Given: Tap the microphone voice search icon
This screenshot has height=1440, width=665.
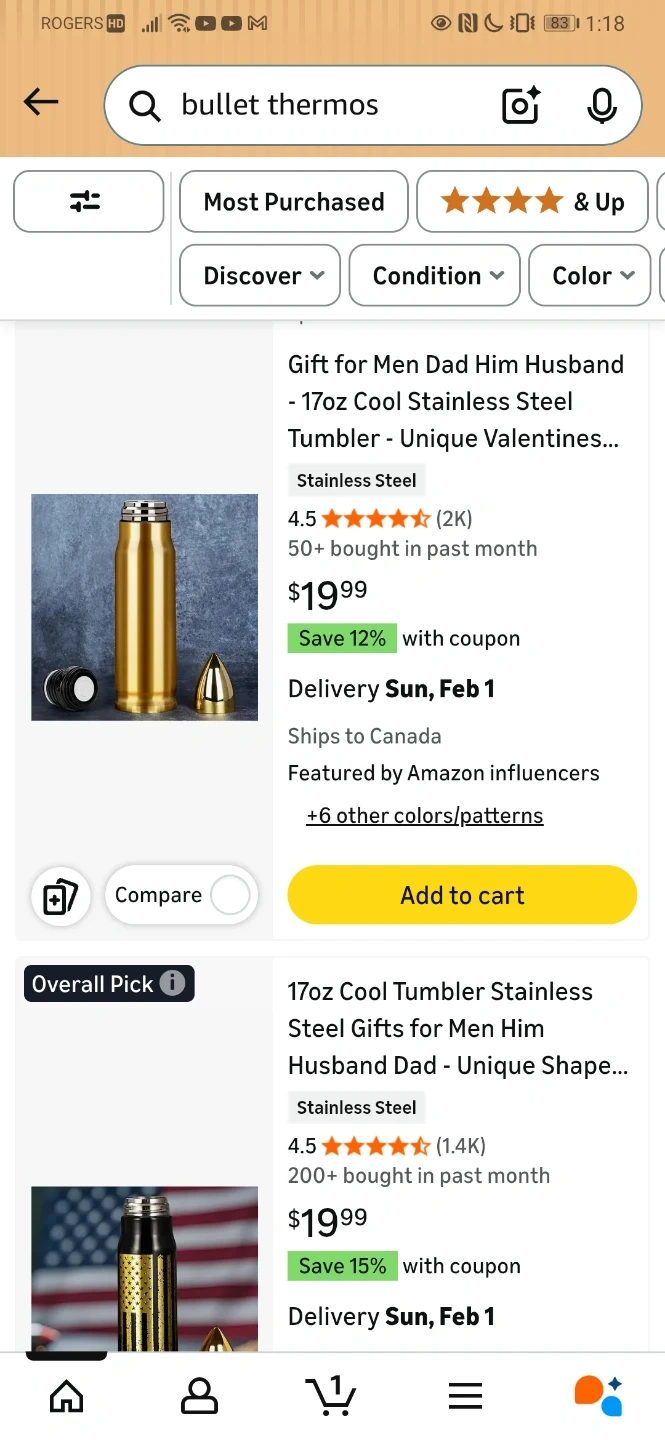Looking at the screenshot, I should (x=602, y=105).
